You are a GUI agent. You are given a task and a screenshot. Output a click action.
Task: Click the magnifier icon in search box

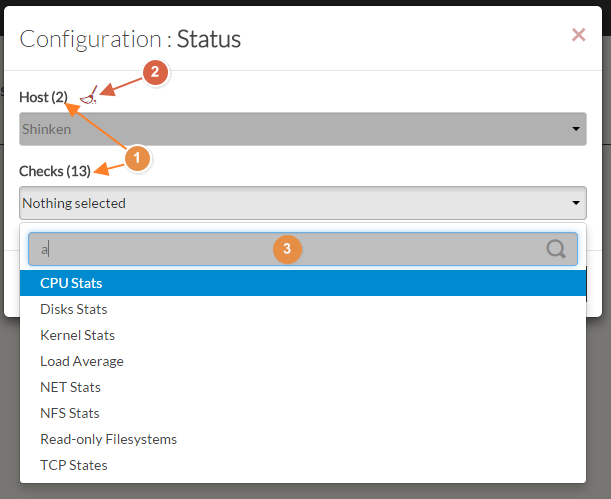click(x=556, y=249)
